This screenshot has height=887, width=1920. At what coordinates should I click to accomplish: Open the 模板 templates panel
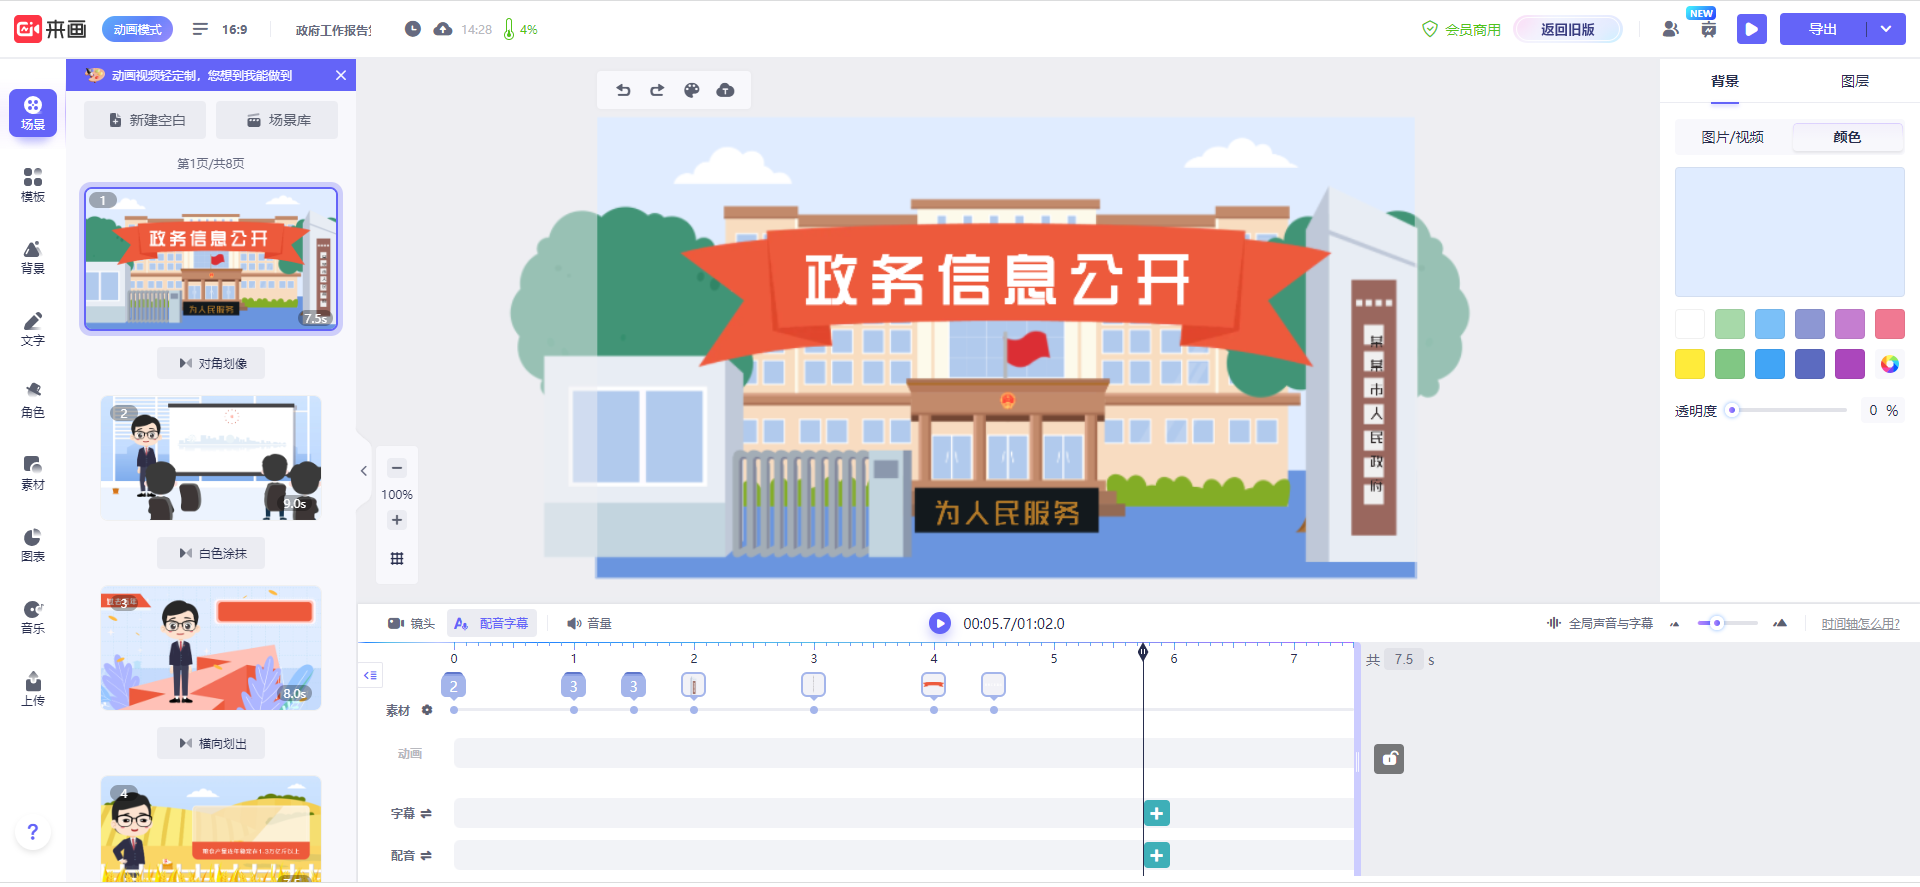pyautogui.click(x=33, y=185)
